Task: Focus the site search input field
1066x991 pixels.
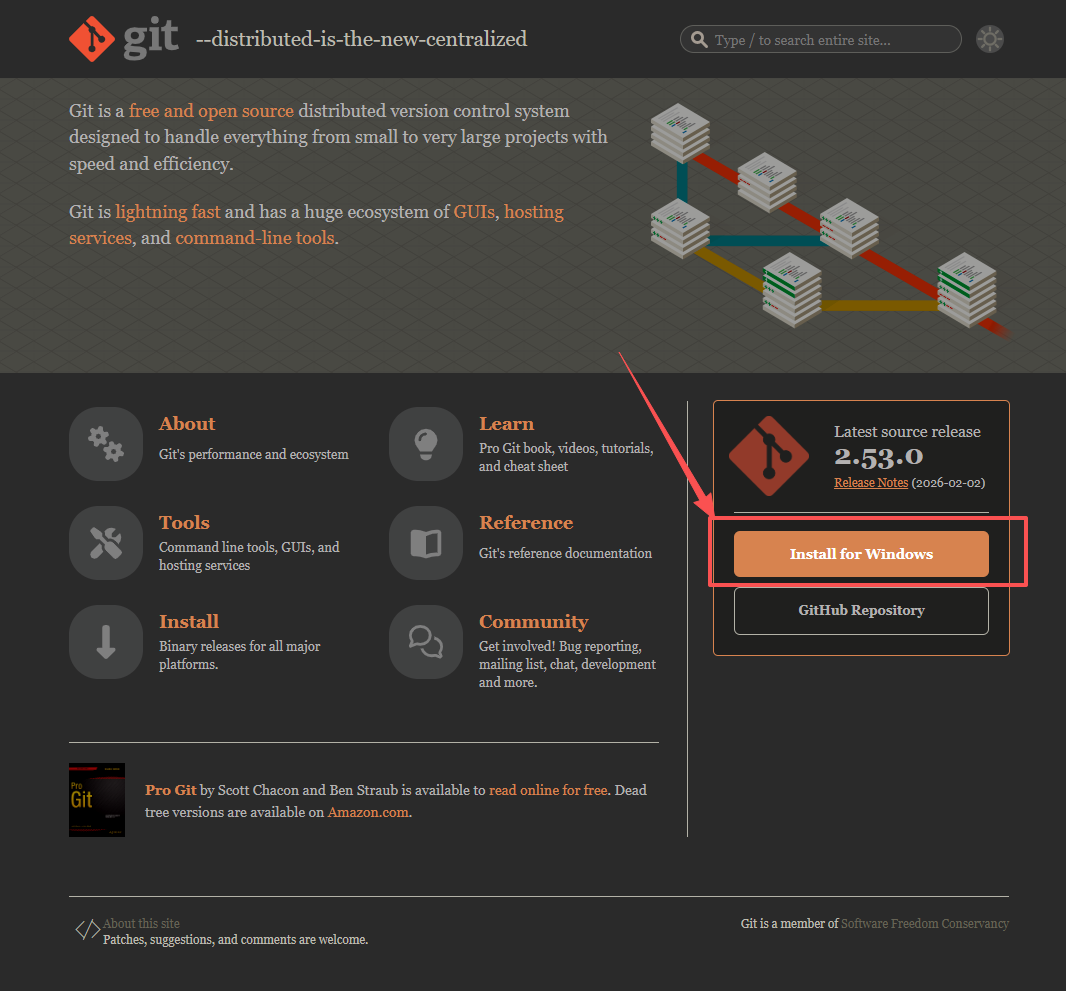Action: (x=830, y=40)
